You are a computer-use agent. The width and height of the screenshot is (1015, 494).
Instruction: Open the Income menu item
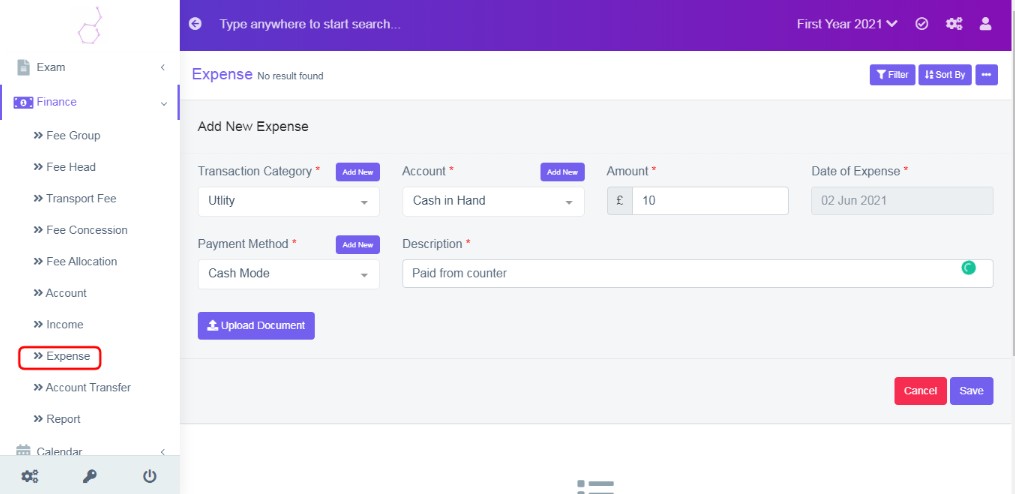click(58, 324)
